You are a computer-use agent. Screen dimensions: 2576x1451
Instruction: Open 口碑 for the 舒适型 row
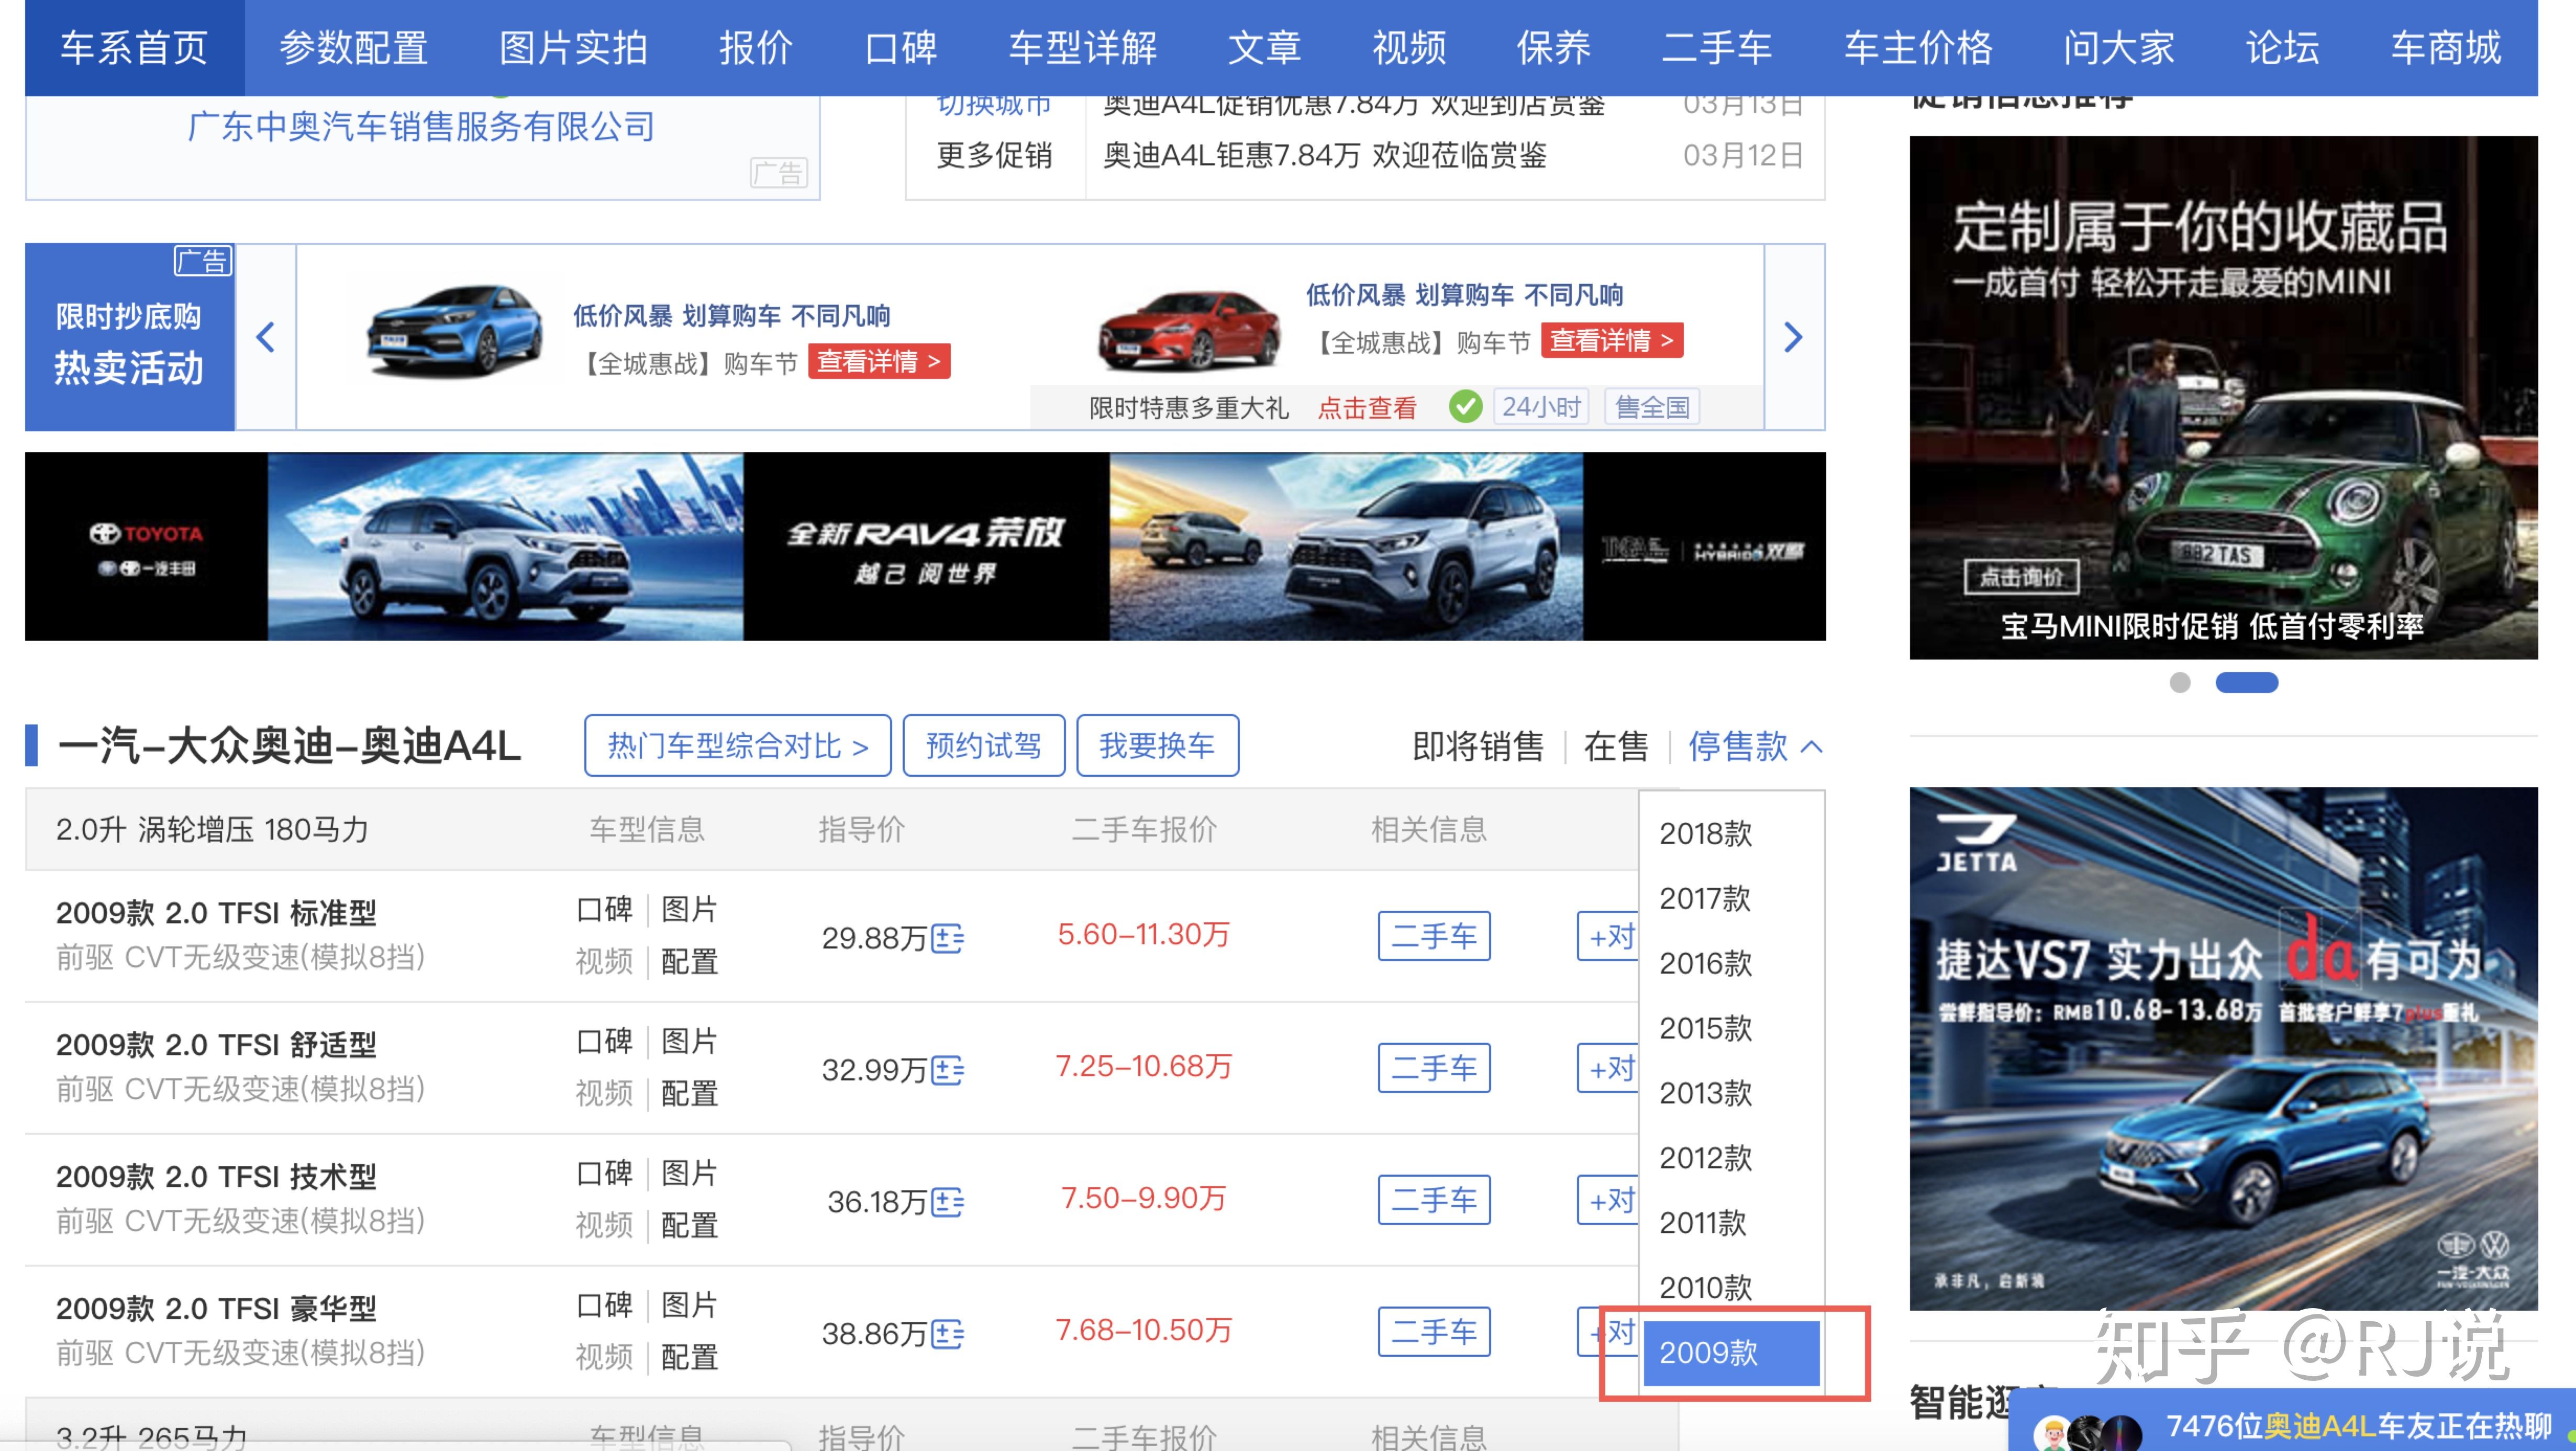pyautogui.click(x=604, y=1041)
